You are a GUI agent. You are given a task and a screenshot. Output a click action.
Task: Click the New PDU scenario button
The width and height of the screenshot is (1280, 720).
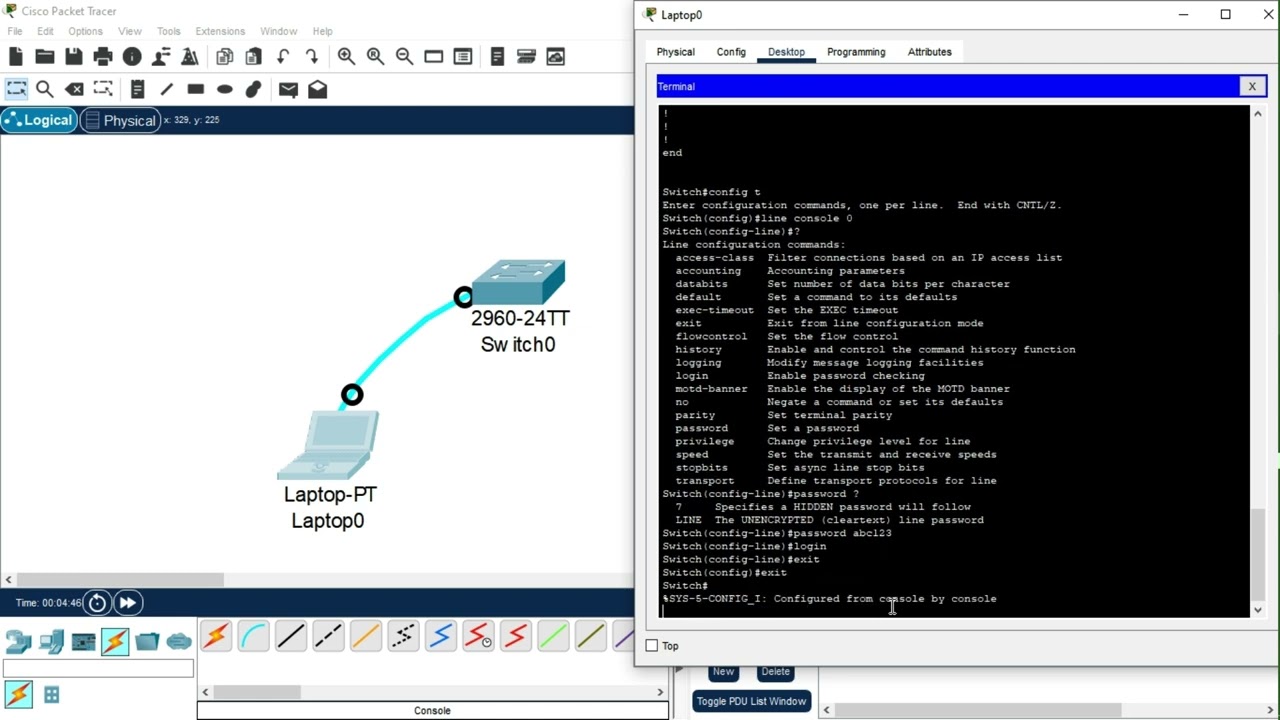(723, 672)
